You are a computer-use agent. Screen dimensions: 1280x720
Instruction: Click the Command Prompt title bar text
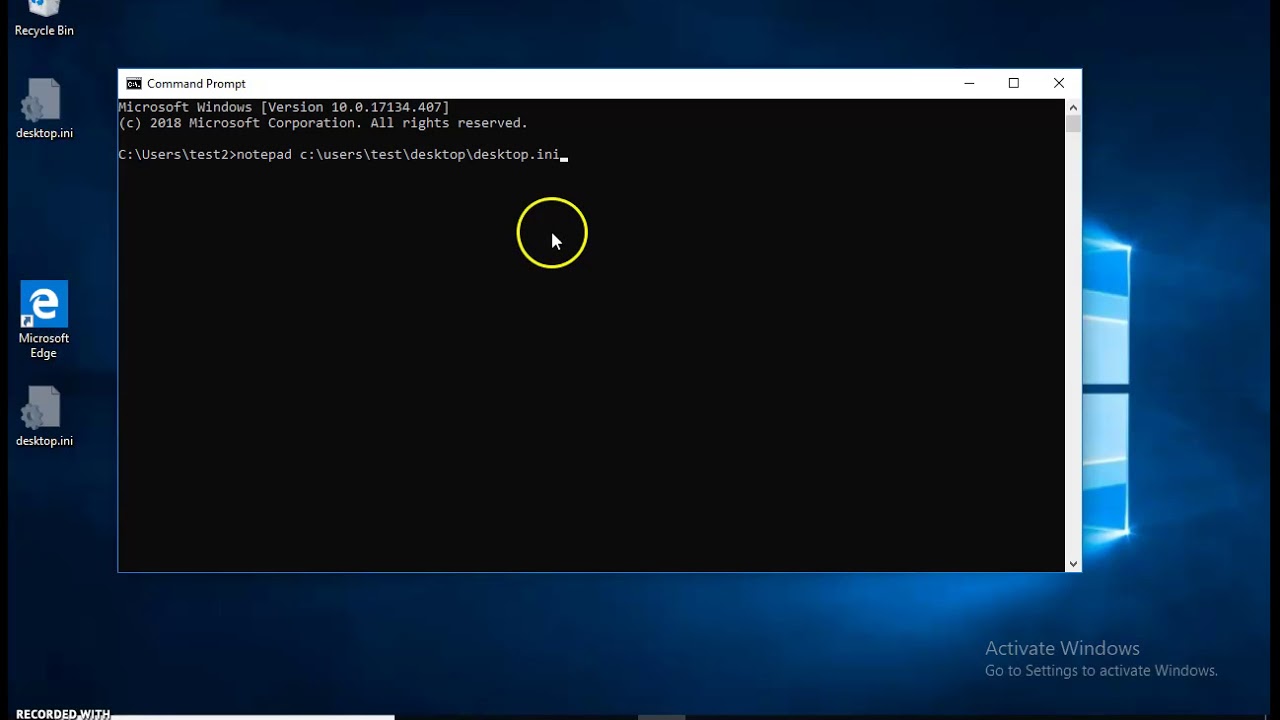[x=196, y=84]
